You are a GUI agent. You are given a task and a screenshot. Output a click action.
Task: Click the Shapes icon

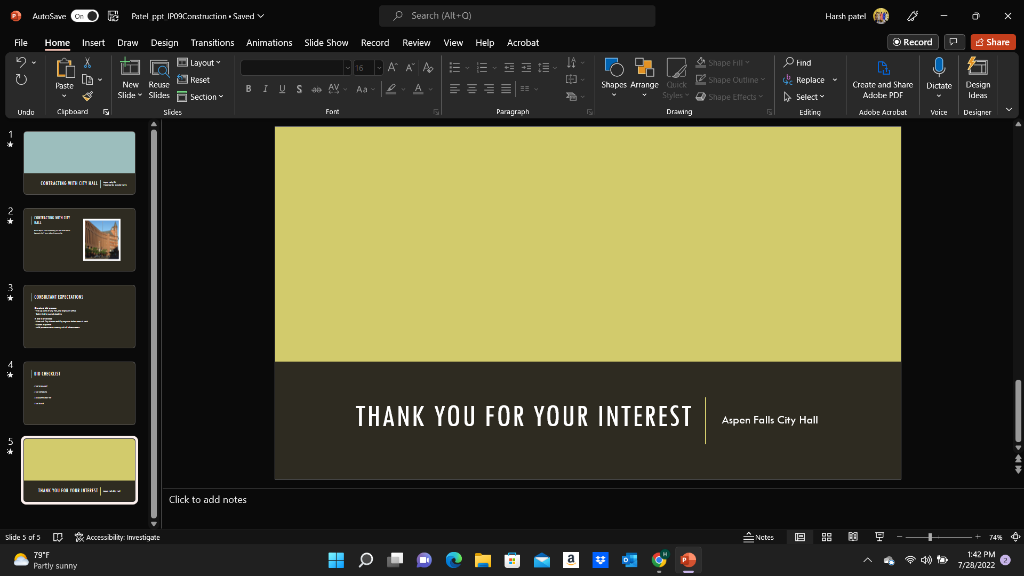(613, 75)
